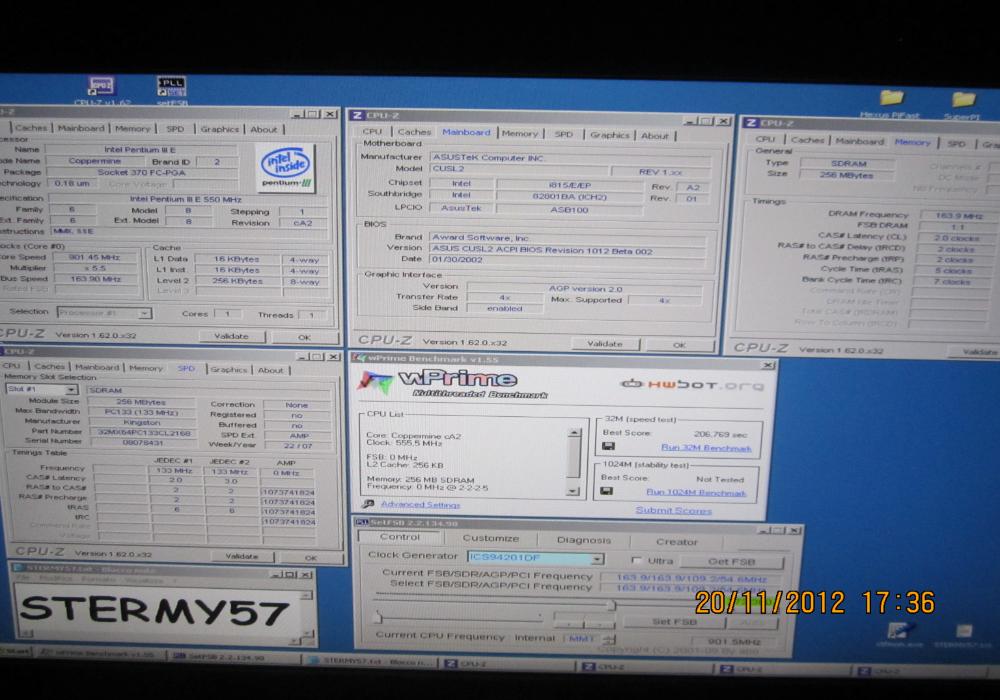Click the save floppy icon under 1024M stability test
This screenshot has width=1000, height=700.
click(x=607, y=491)
